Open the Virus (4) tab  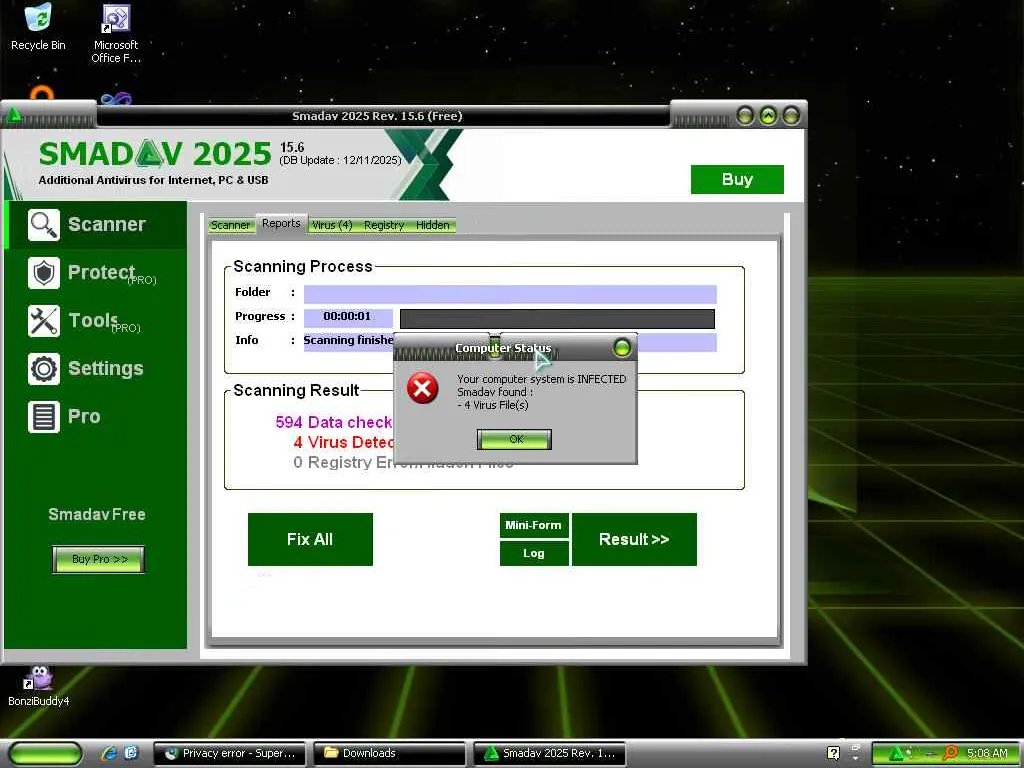click(x=332, y=225)
